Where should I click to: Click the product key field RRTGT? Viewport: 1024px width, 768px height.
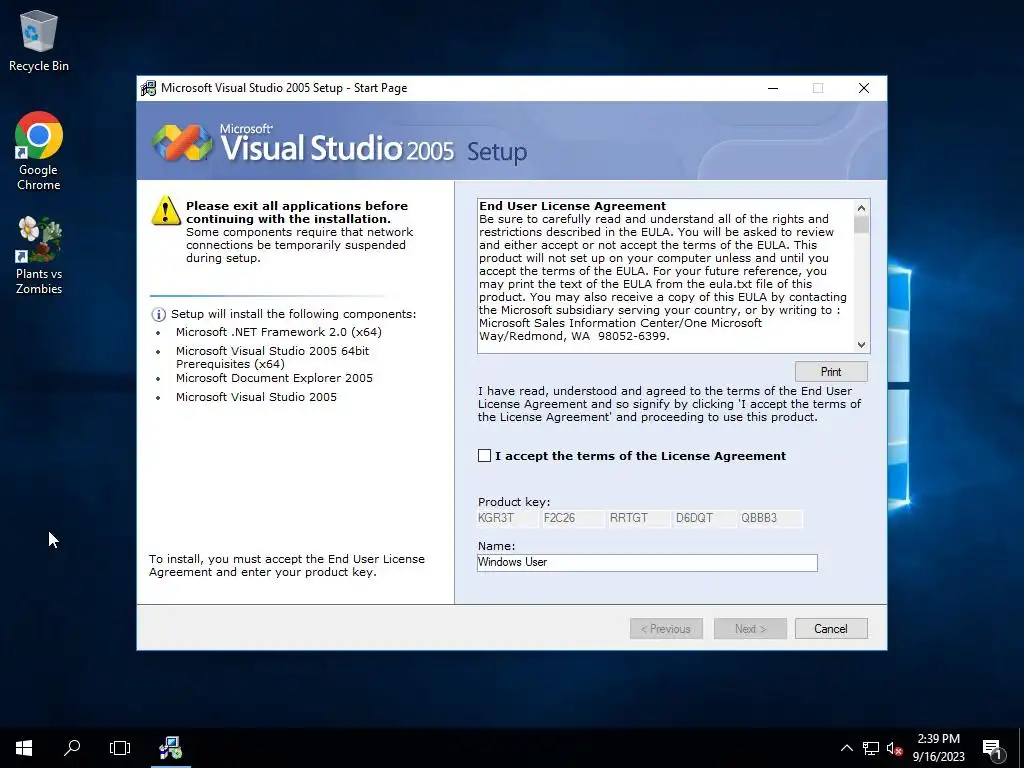[x=639, y=519]
